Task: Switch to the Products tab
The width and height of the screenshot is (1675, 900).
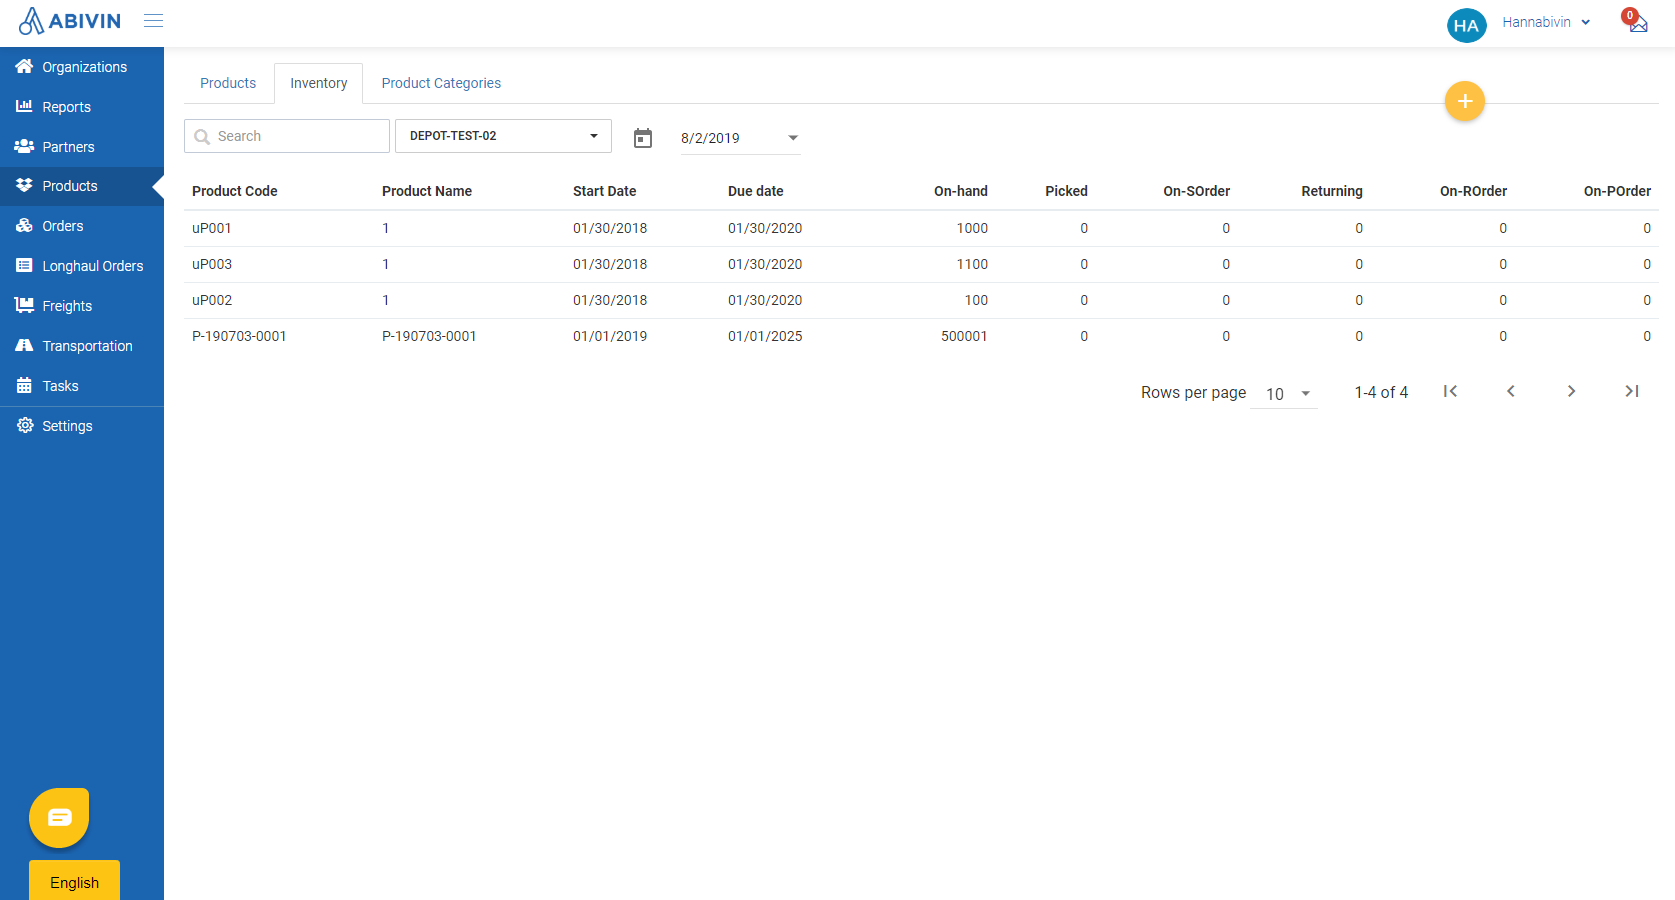Action: point(228,83)
